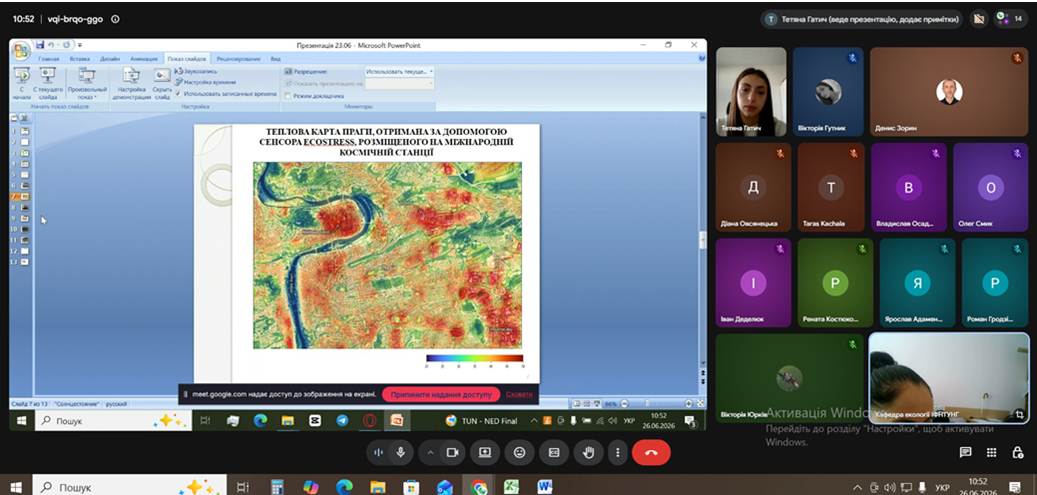The image size is (1037, 495).
Task: Select Tetiana Hatych's video tile
Action: click(x=751, y=92)
